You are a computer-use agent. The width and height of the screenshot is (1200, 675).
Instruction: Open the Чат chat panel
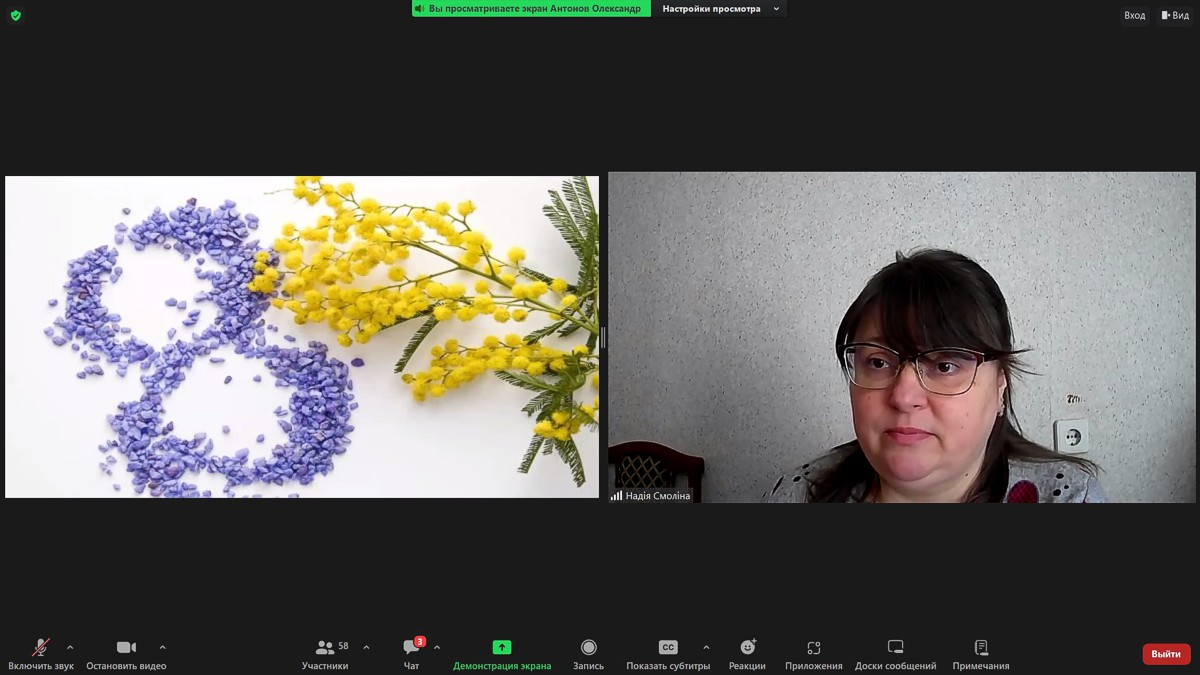point(412,654)
